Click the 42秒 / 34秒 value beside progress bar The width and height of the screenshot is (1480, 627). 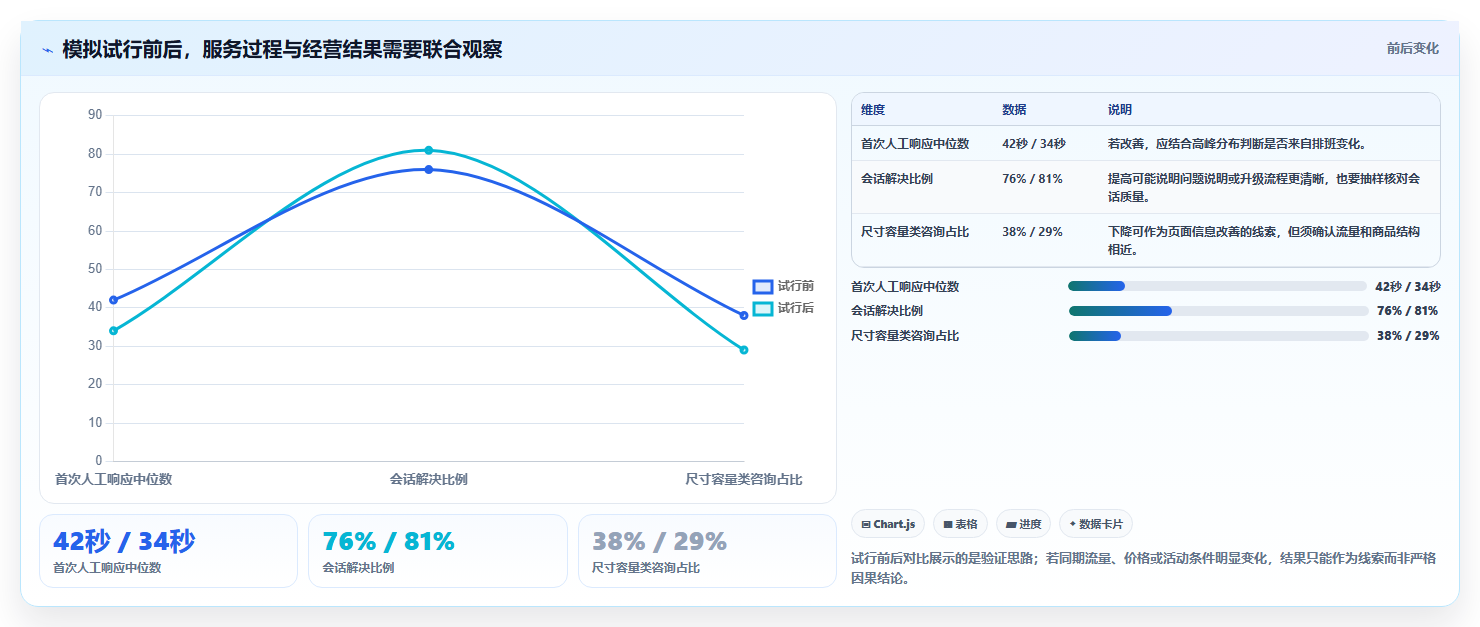1408,286
